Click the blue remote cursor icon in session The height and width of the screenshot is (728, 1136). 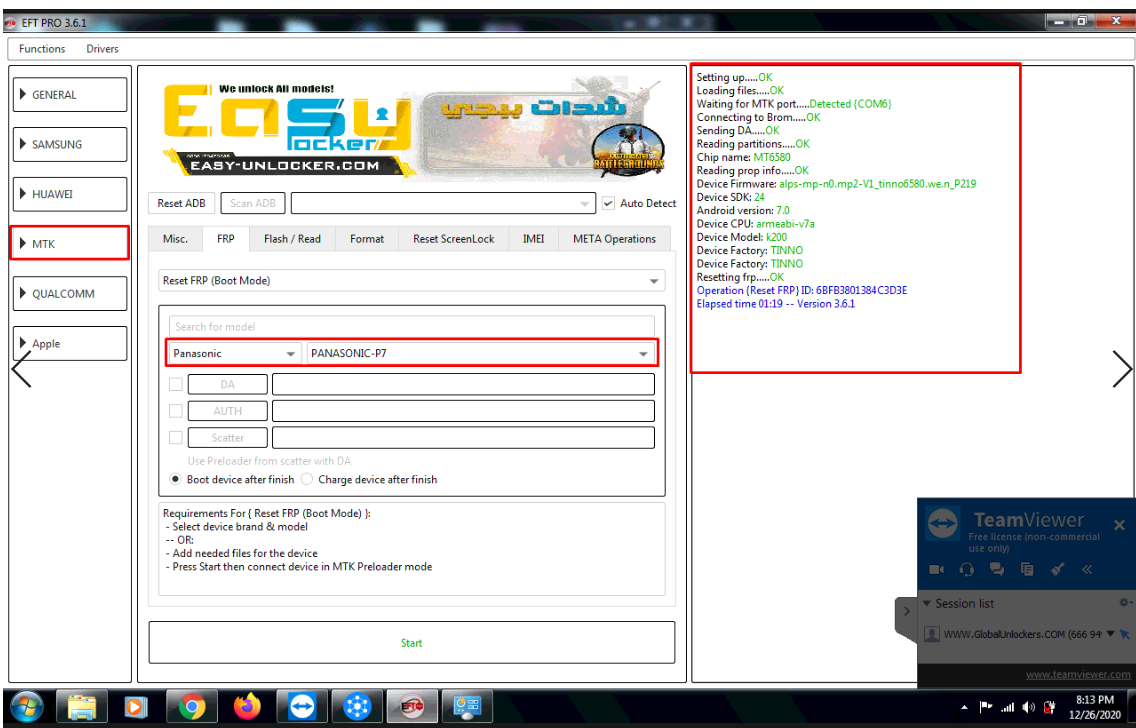(1124, 634)
